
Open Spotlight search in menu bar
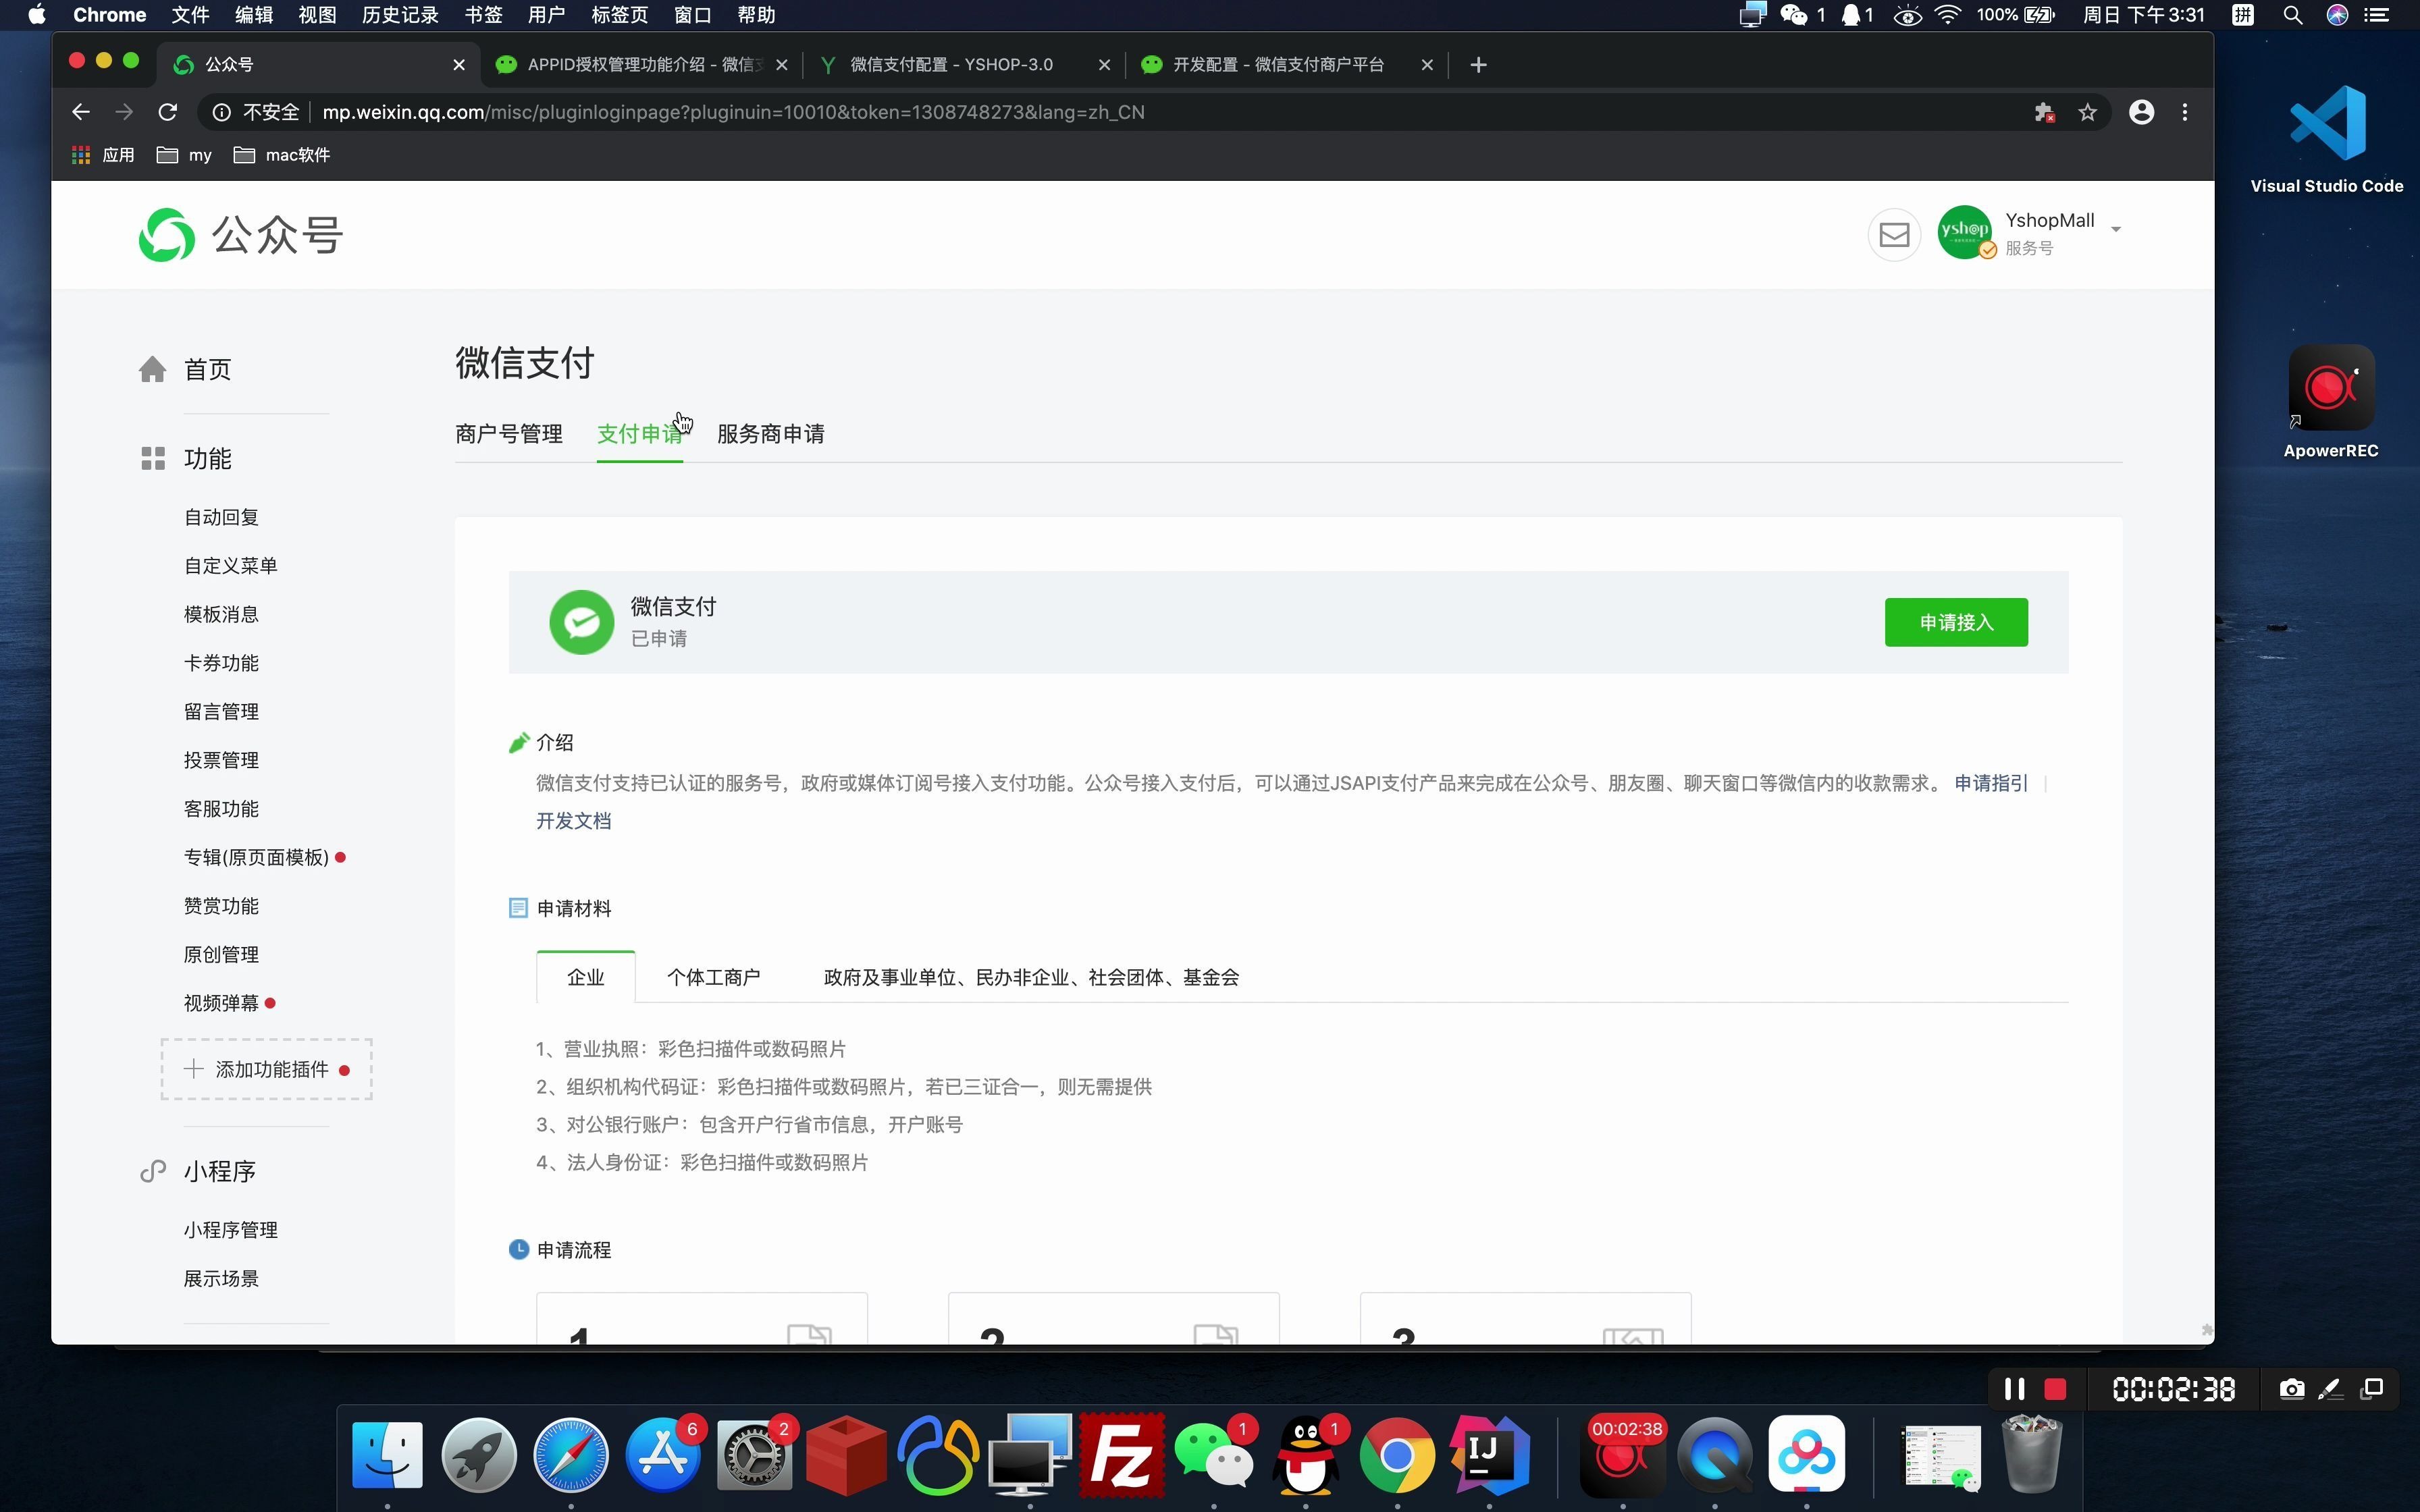click(x=2292, y=15)
